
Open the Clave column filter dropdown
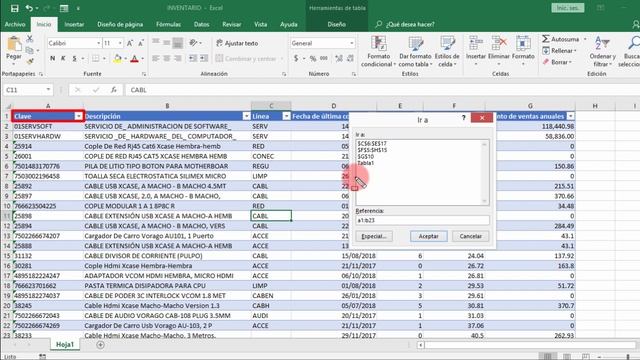click(x=78, y=116)
